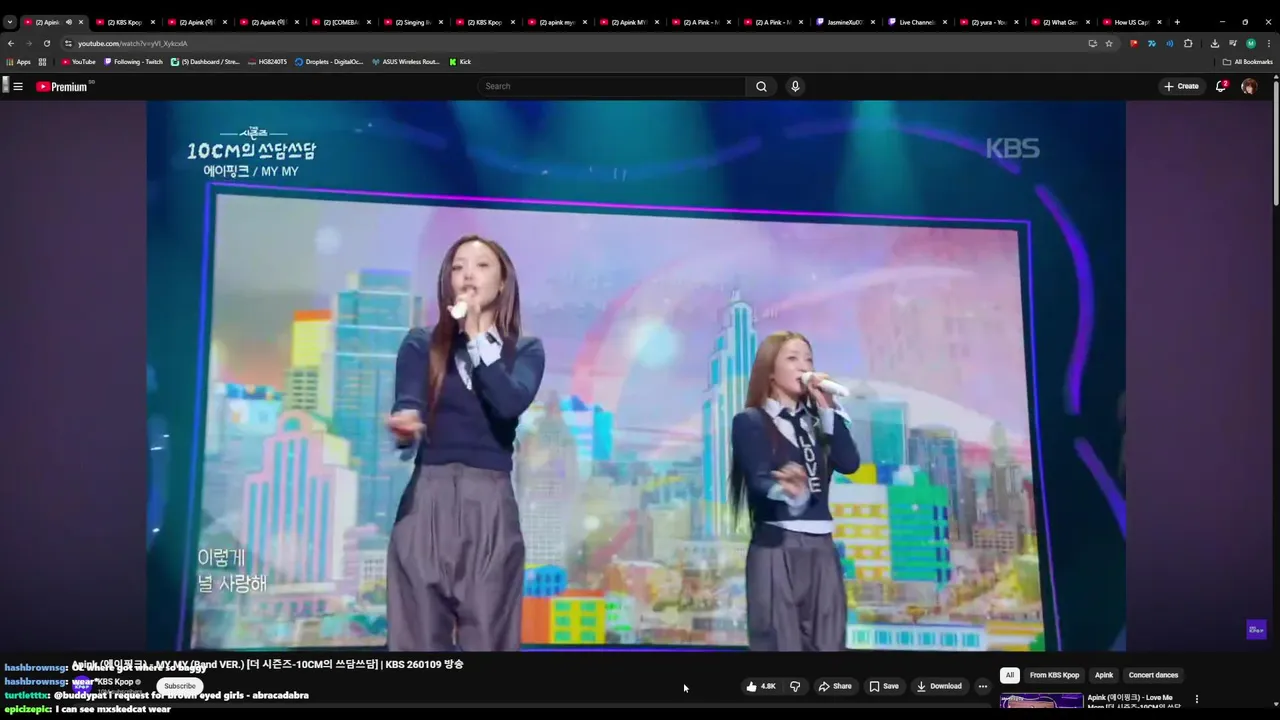Click the purple channel watermark on video
Viewport: 1280px width, 720px height.
point(1257,629)
